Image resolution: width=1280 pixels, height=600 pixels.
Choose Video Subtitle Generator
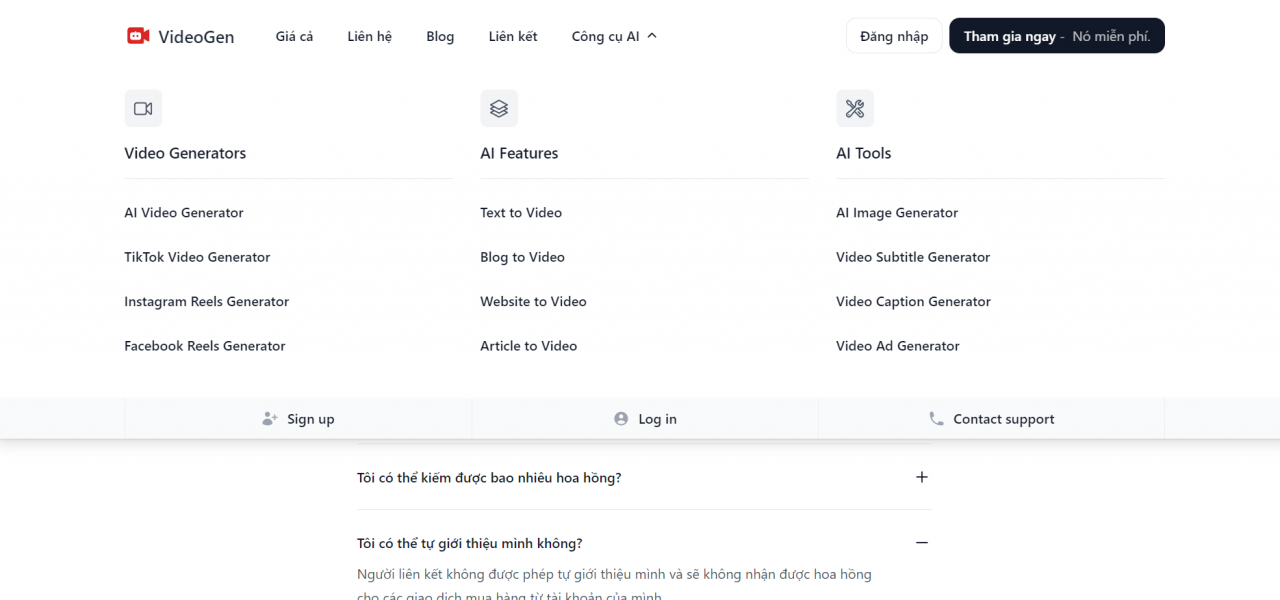[x=913, y=257]
